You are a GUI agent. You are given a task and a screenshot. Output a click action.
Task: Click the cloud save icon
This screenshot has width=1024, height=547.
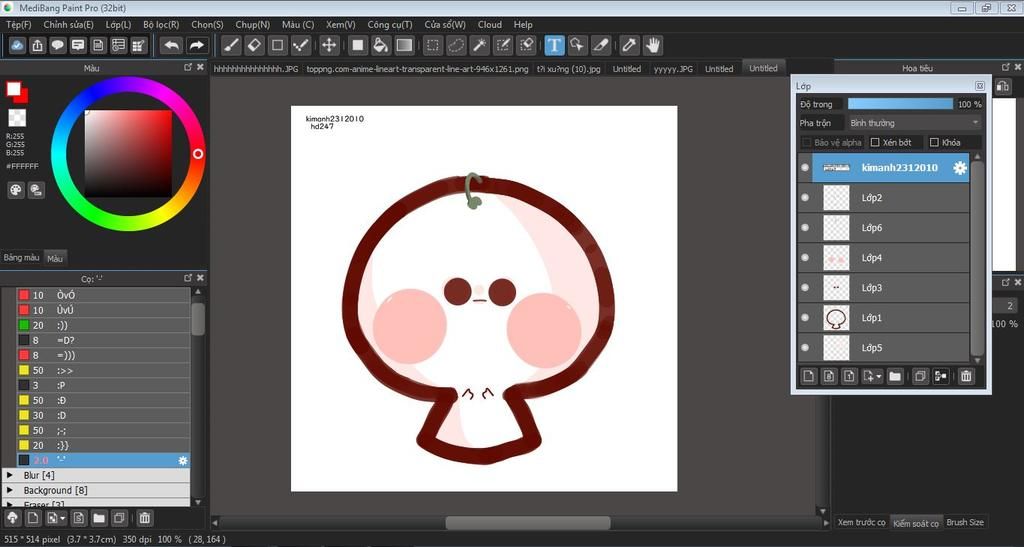[x=17, y=45]
